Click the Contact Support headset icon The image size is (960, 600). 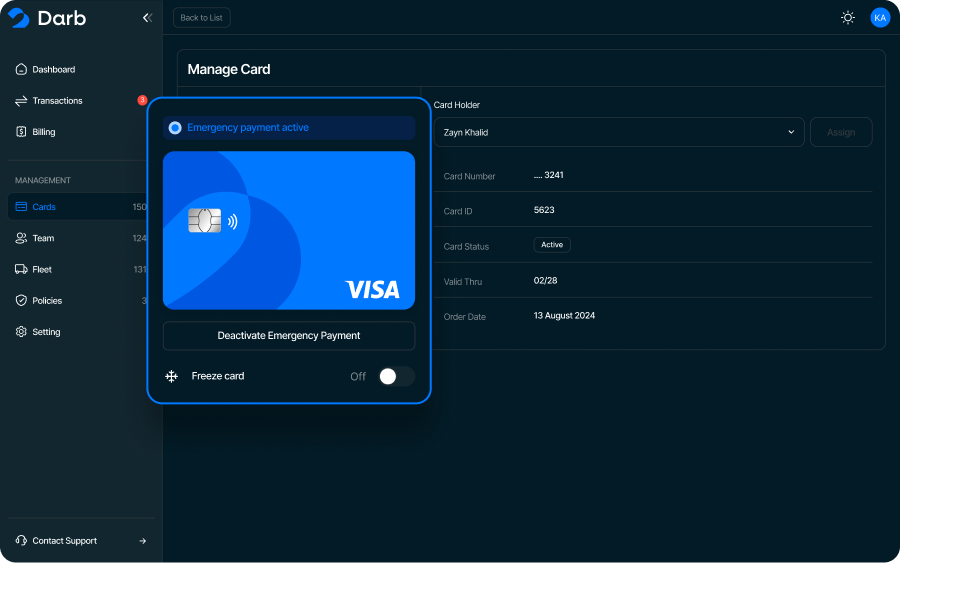click(x=21, y=541)
